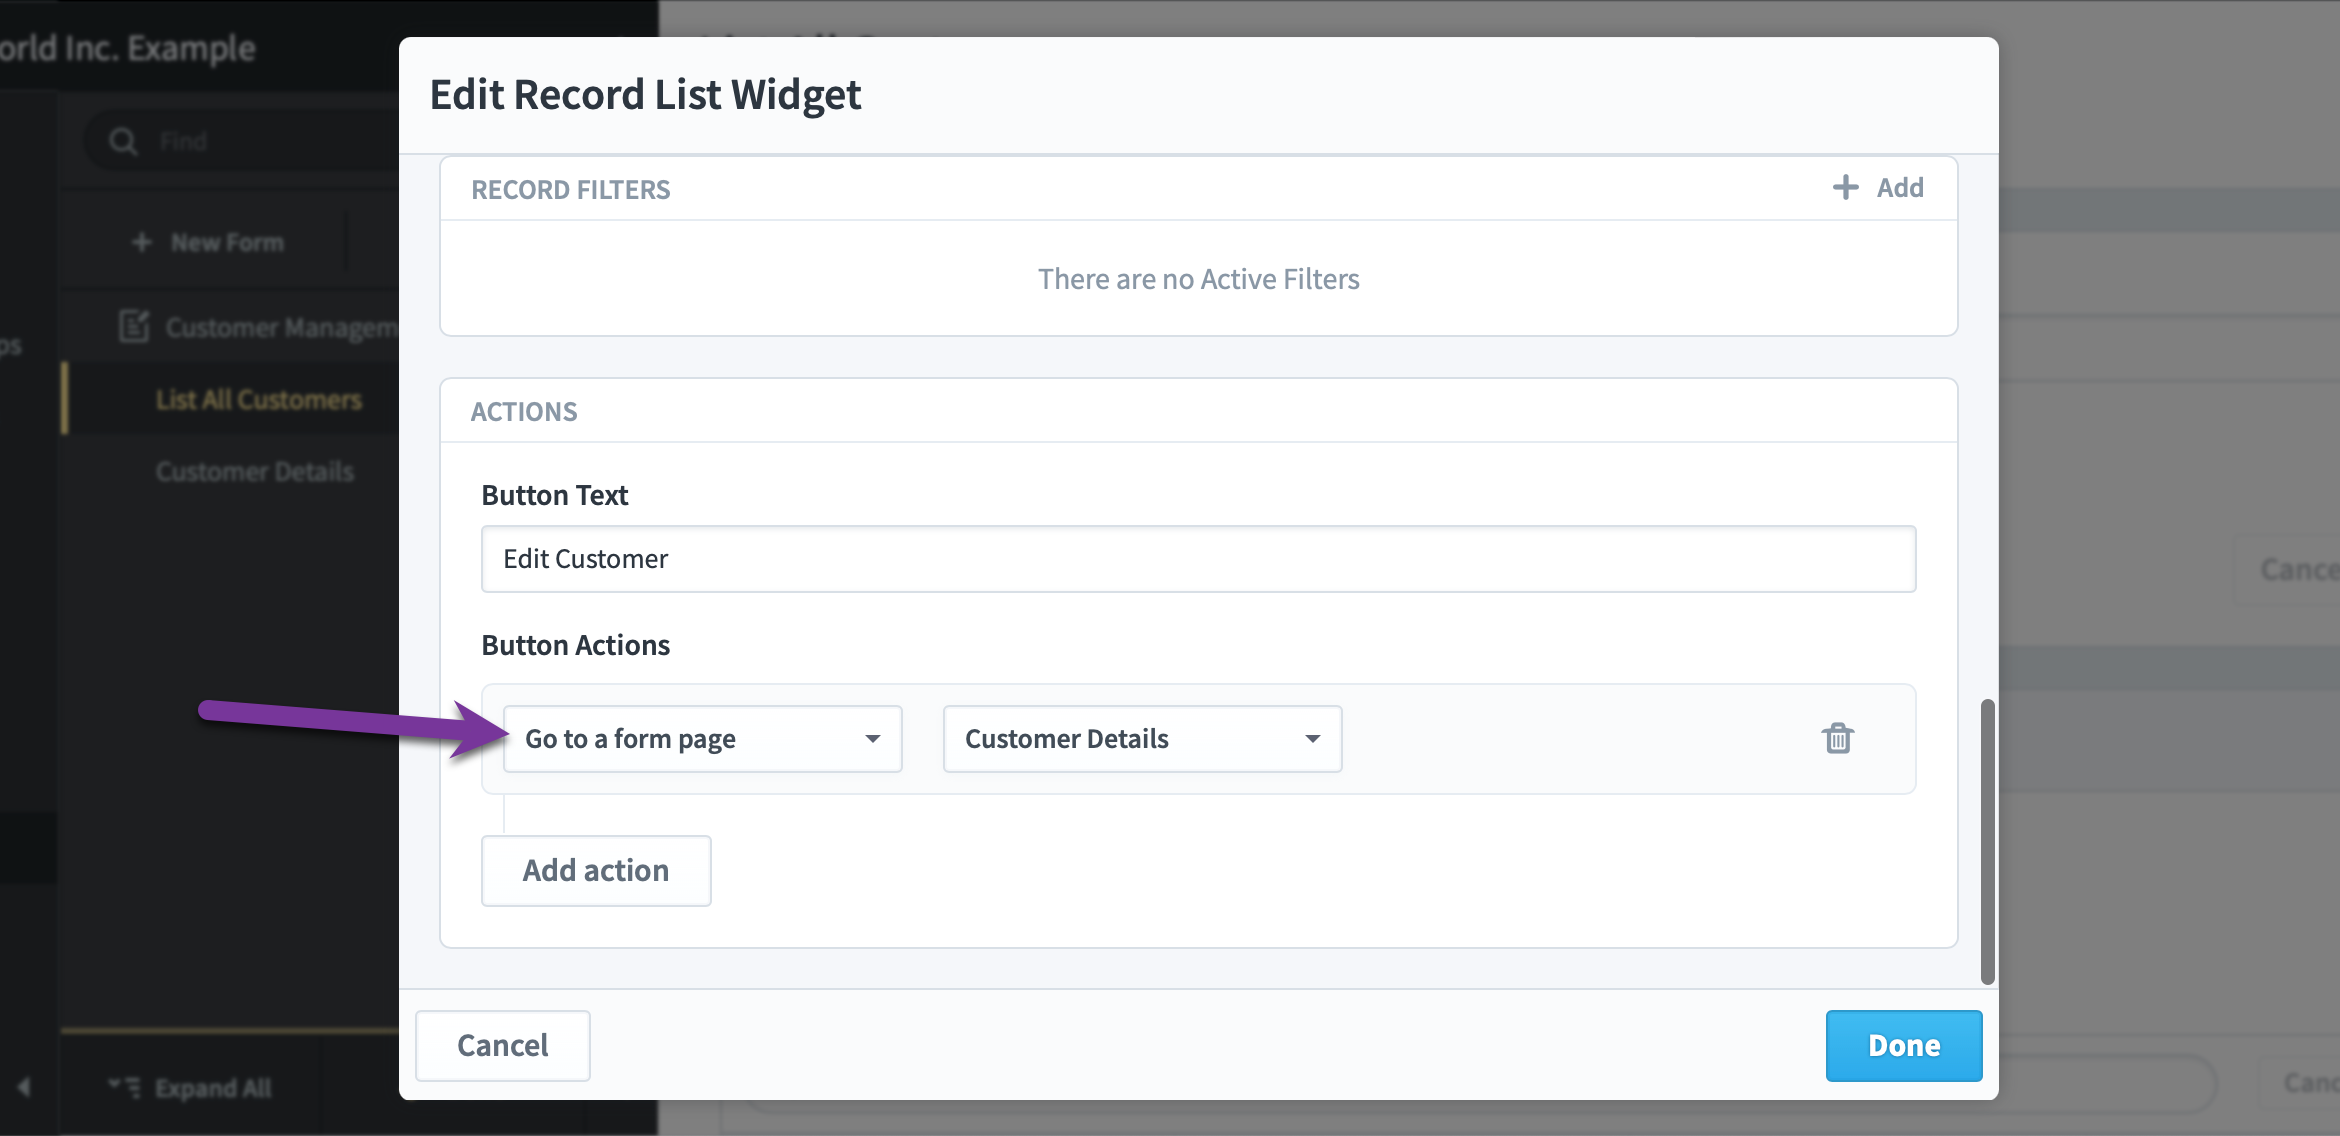Click the Add action button
Screen dimensions: 2340x1136
(596, 870)
